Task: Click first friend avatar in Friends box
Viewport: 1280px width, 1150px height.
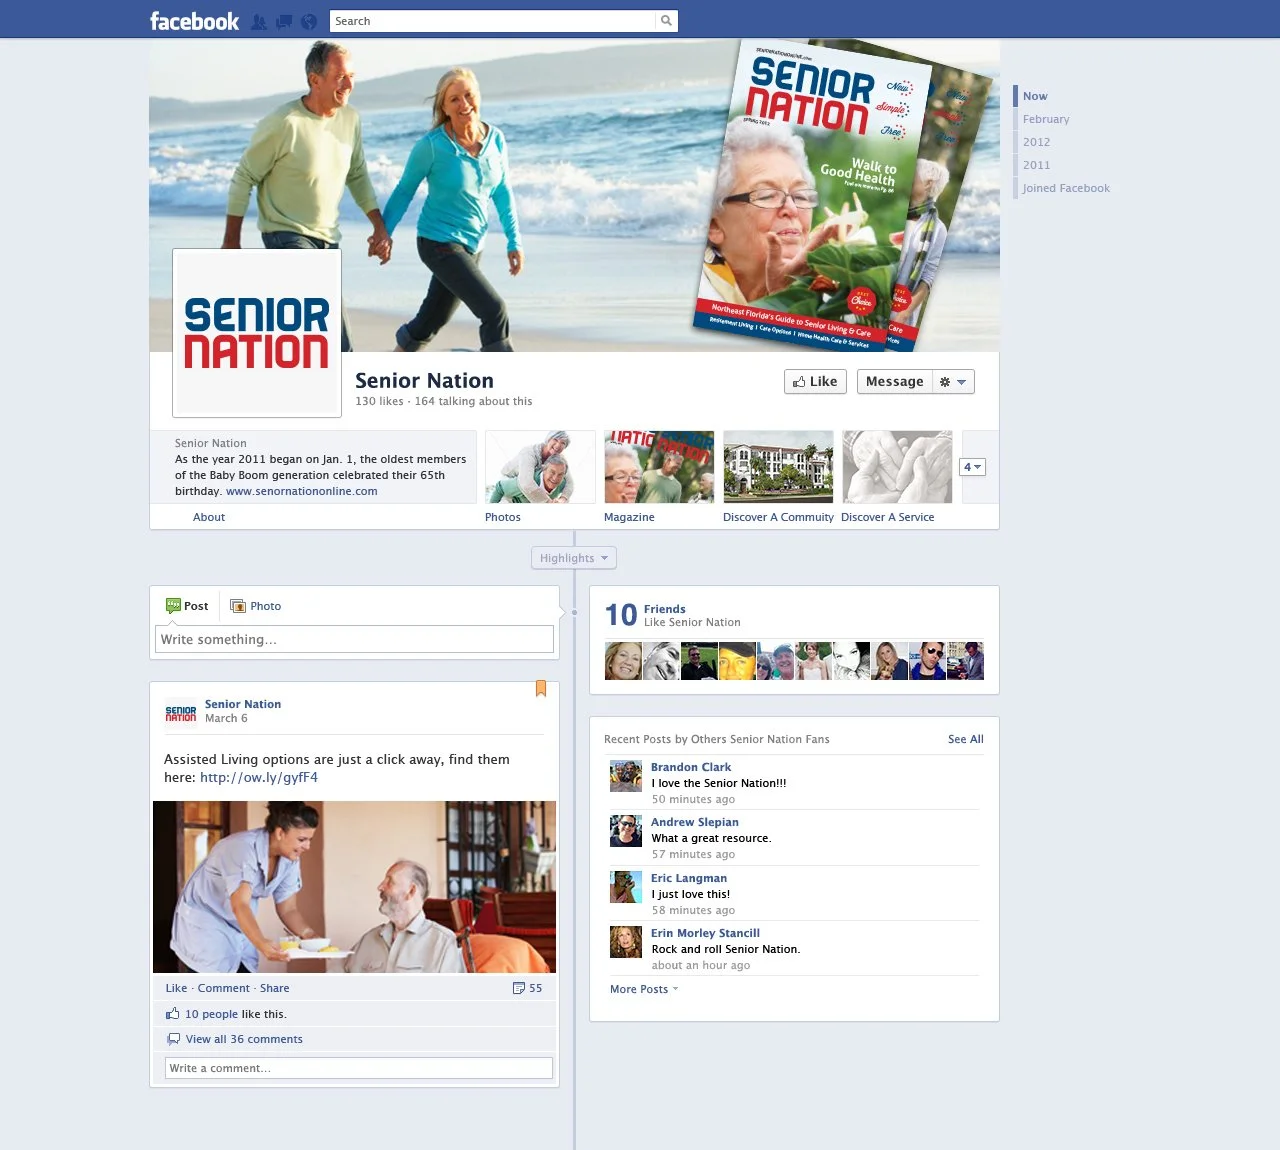Action: [x=623, y=661]
